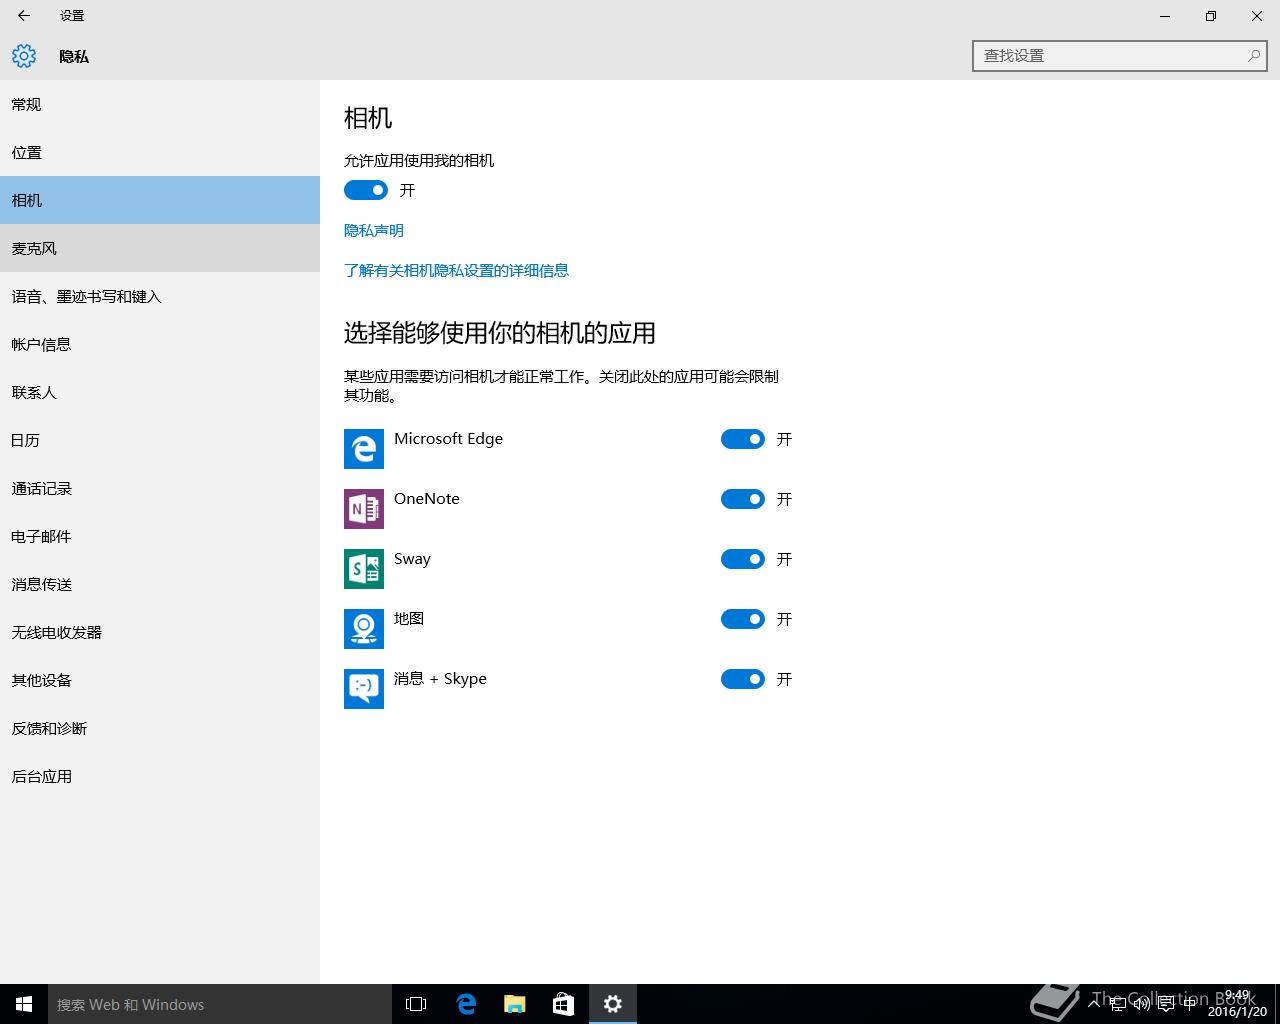
Task: Click the 消息 + Skype name label
Action: point(440,679)
